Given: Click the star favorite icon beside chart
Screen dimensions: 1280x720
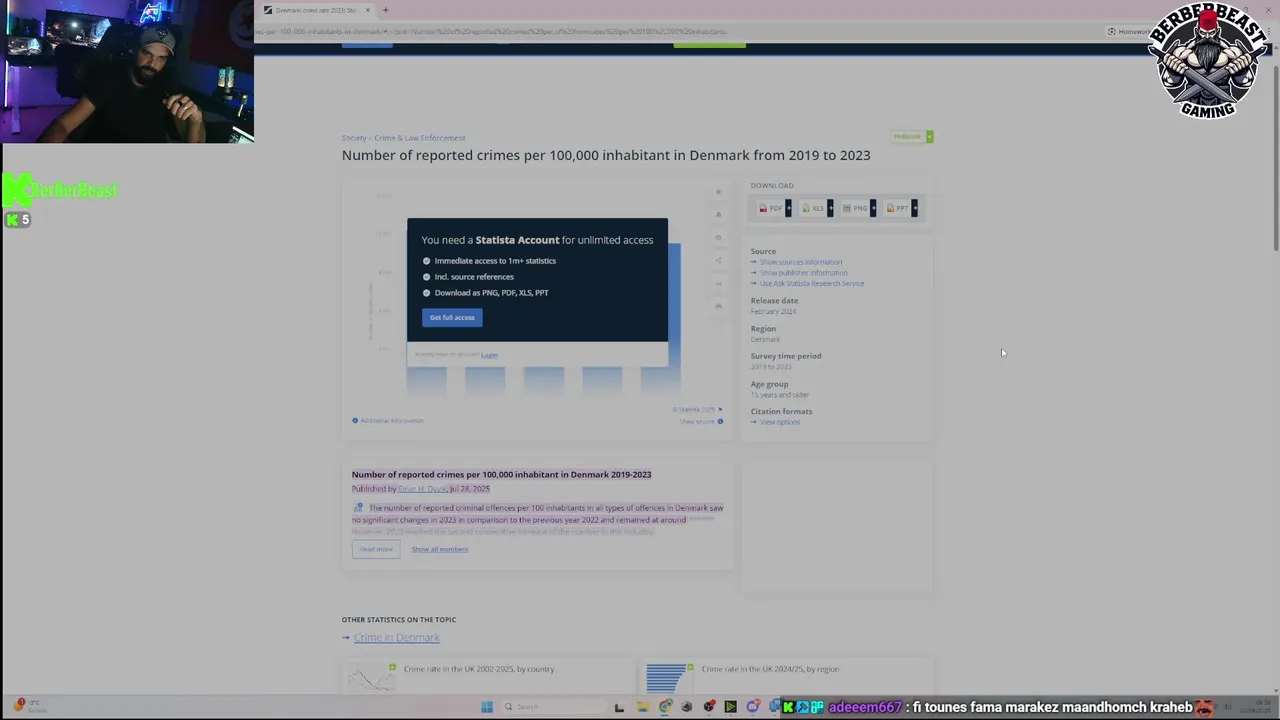Looking at the screenshot, I should [x=718, y=192].
